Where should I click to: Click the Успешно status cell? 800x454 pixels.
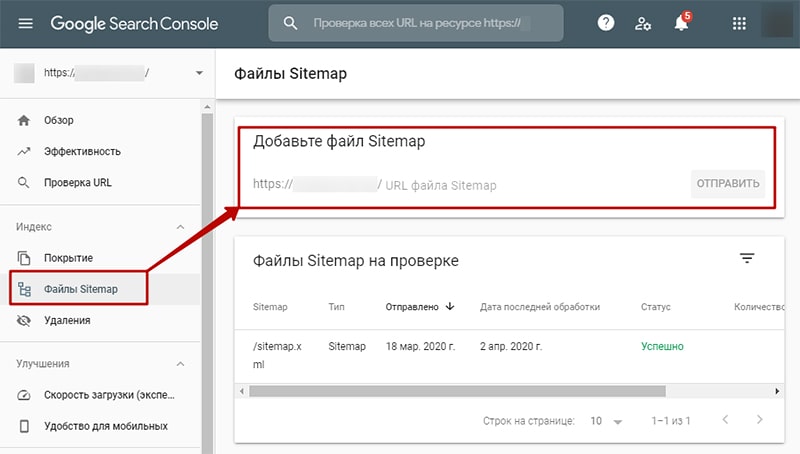(662, 346)
